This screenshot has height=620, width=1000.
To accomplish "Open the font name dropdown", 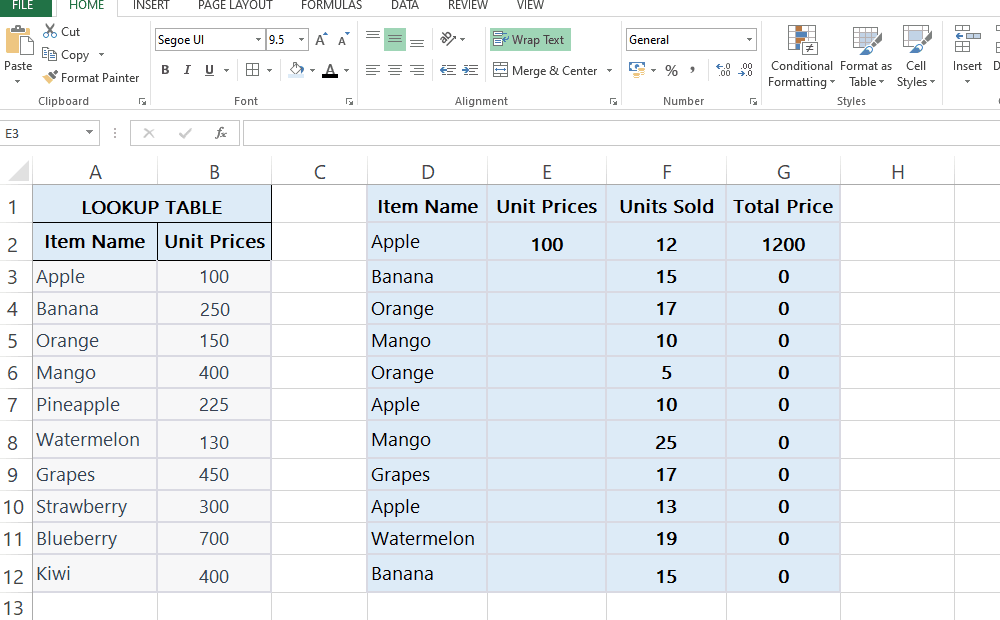I will click(x=256, y=39).
